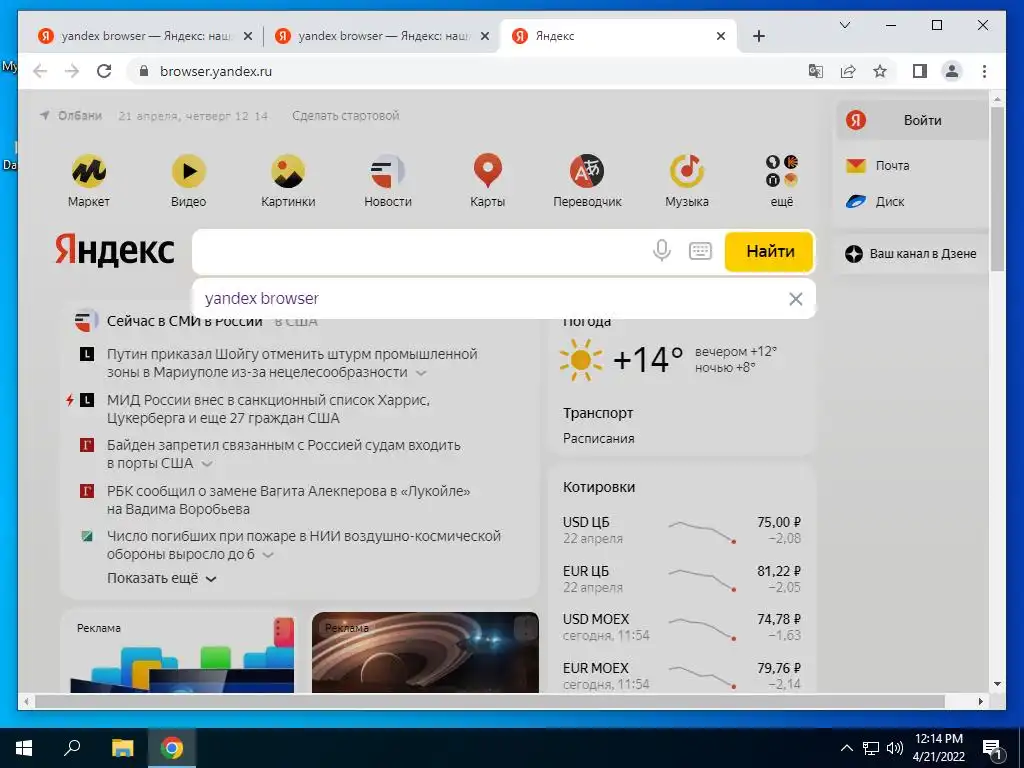The width and height of the screenshot is (1024, 768).
Task: Open the МИД России санкционный список story
Action: point(268,409)
